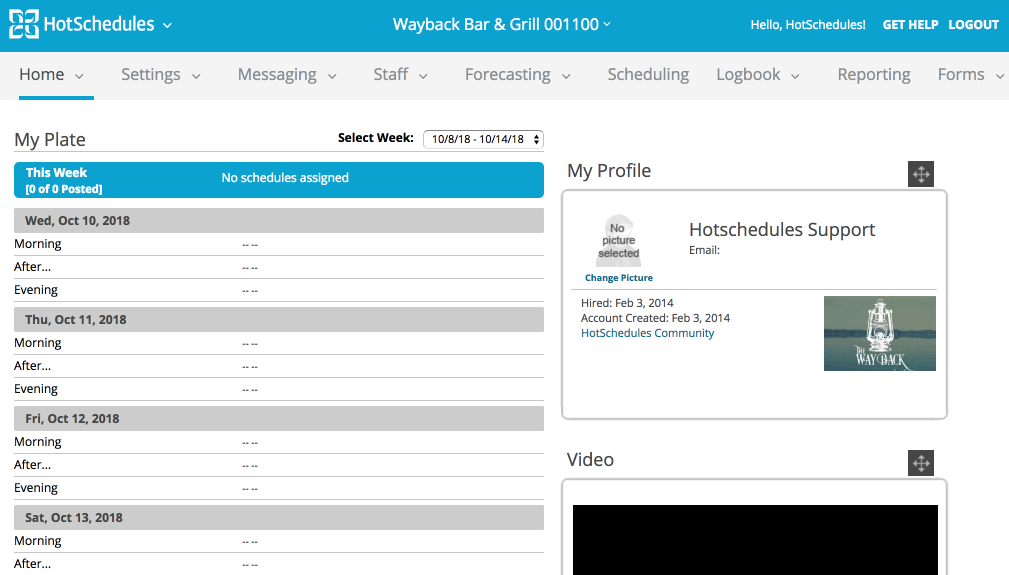This screenshot has height=575, width=1009.
Task: Click the Thu, Oct 11, 2018 header
Action: click(279, 320)
